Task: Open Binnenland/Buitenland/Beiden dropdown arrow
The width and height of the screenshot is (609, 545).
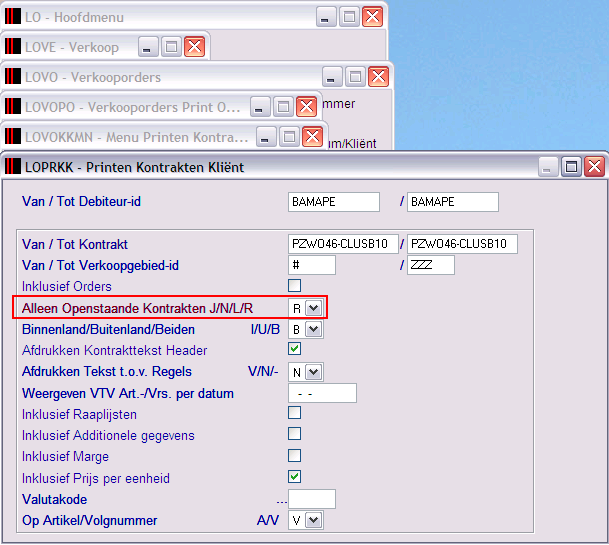Action: pos(313,329)
